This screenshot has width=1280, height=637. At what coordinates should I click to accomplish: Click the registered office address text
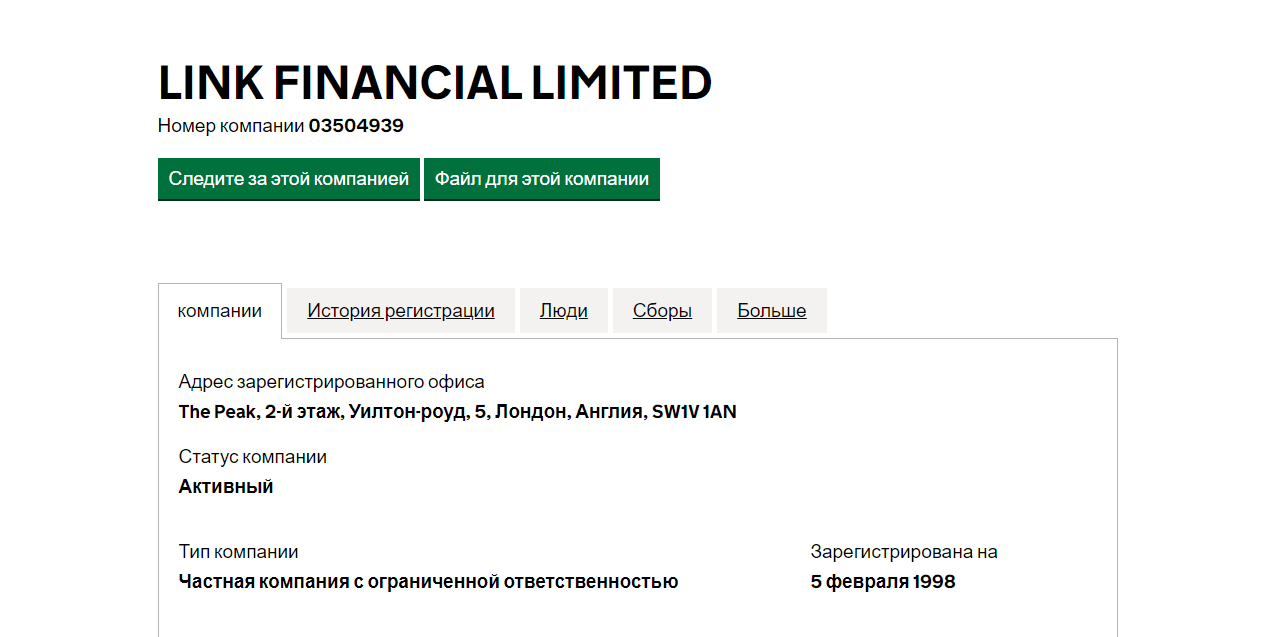tap(457, 411)
